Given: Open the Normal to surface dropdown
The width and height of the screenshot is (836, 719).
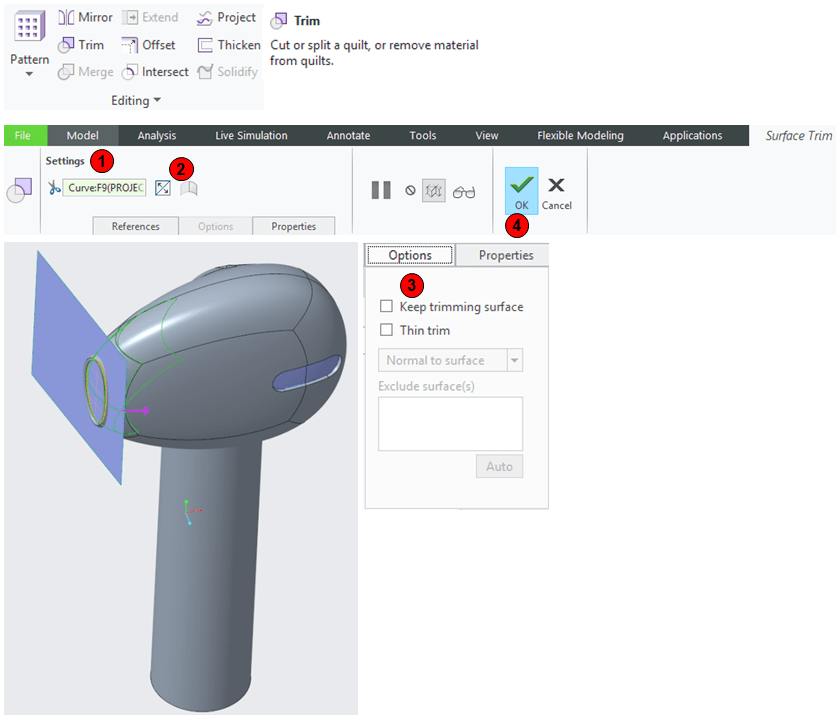Looking at the screenshot, I should point(515,360).
